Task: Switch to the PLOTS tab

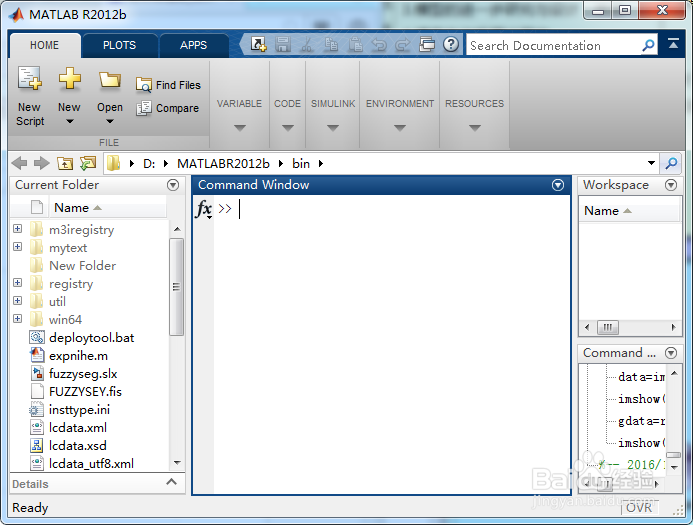Action: (x=119, y=45)
